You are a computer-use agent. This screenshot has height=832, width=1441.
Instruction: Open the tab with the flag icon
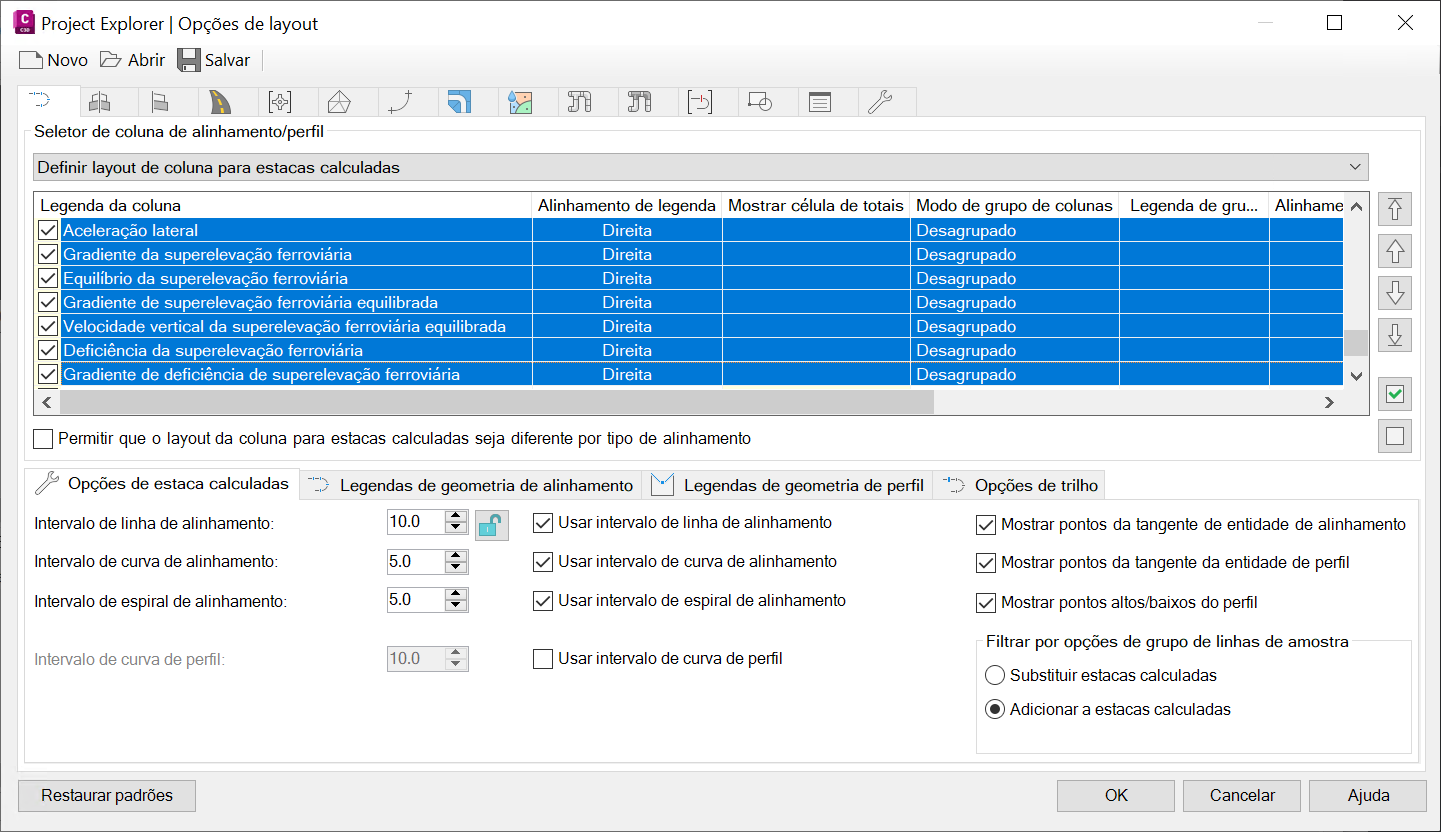(160, 102)
